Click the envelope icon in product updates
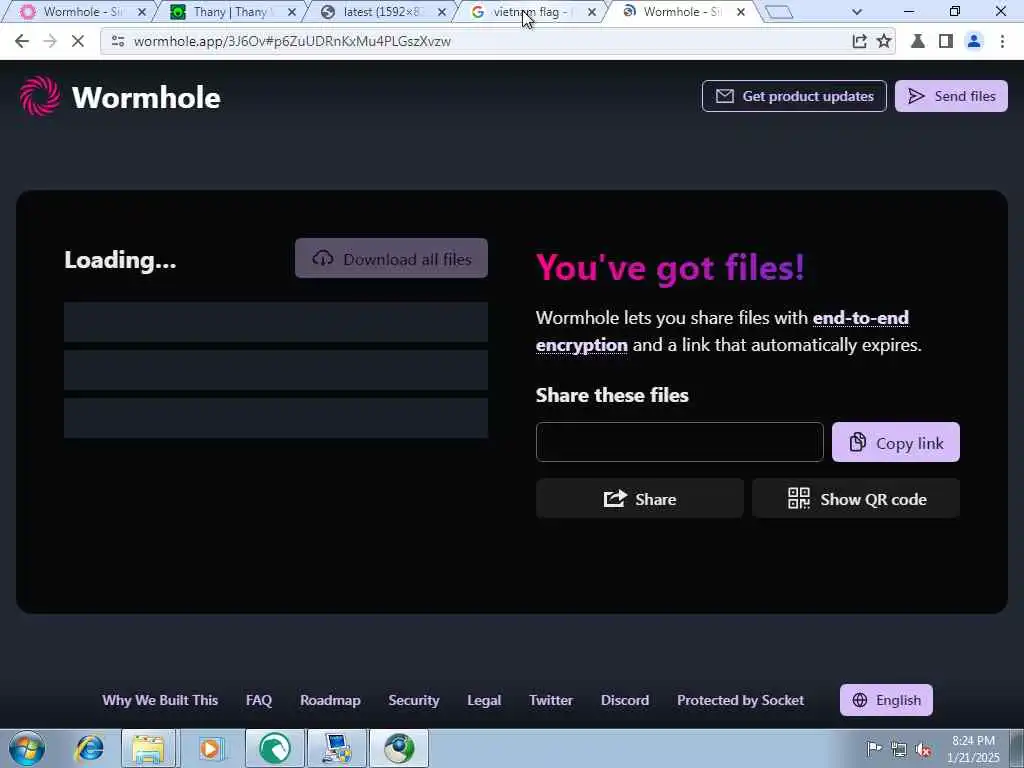This screenshot has width=1024, height=768. pos(724,96)
